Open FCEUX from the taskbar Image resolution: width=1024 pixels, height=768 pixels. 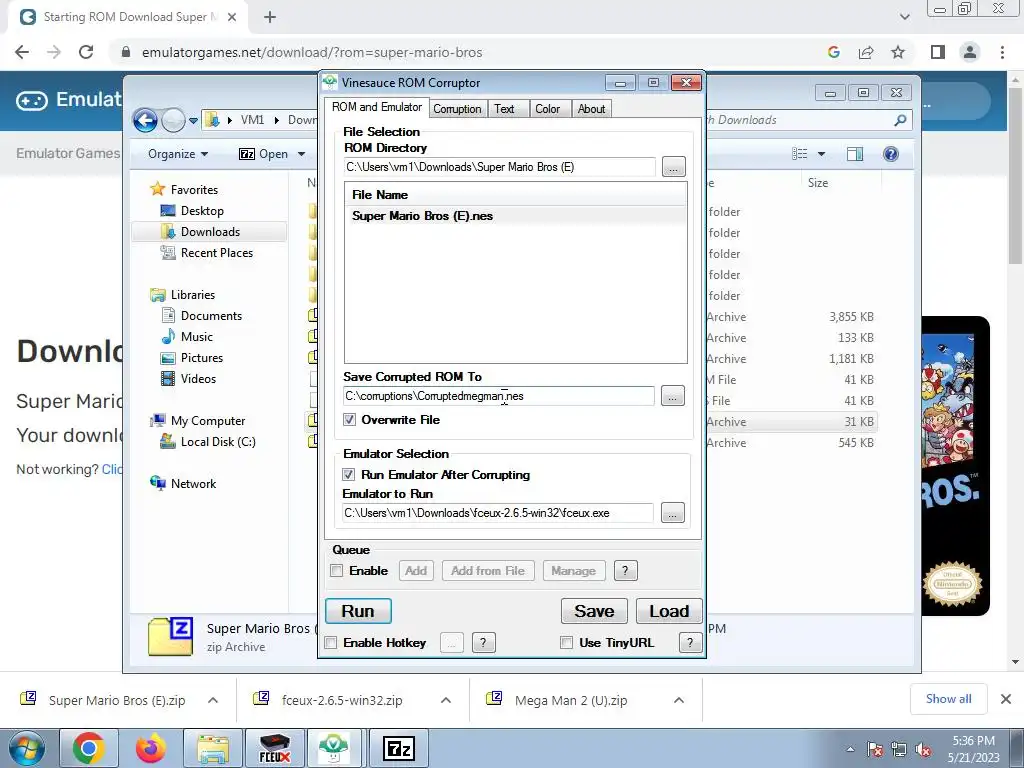(x=274, y=748)
